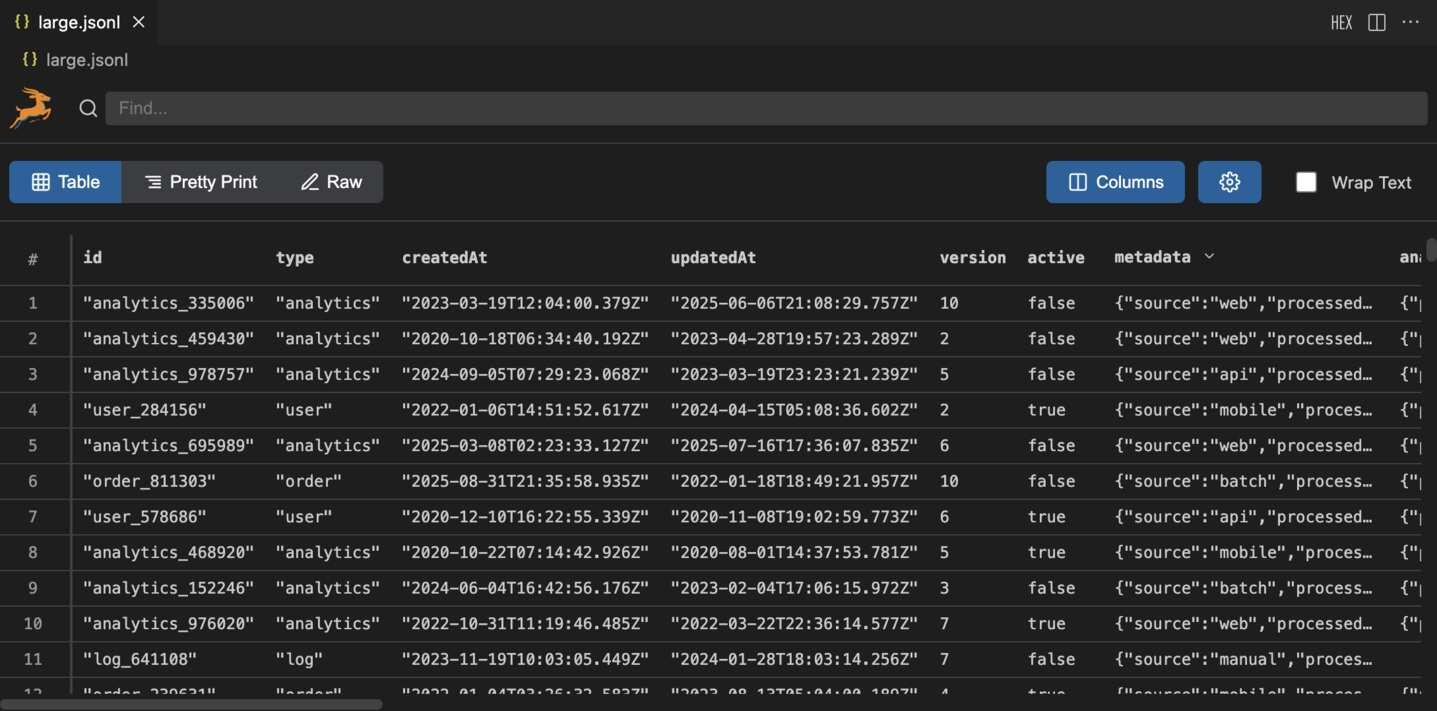
Task: Click the vertical scrollbar thumb
Action: click(1431, 249)
